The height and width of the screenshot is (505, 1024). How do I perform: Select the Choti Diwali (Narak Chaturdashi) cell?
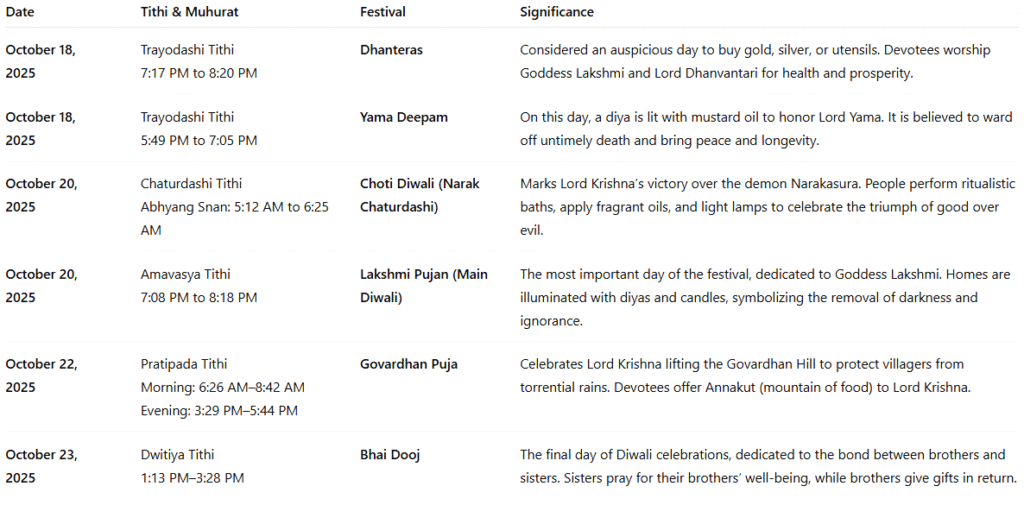[421, 195]
